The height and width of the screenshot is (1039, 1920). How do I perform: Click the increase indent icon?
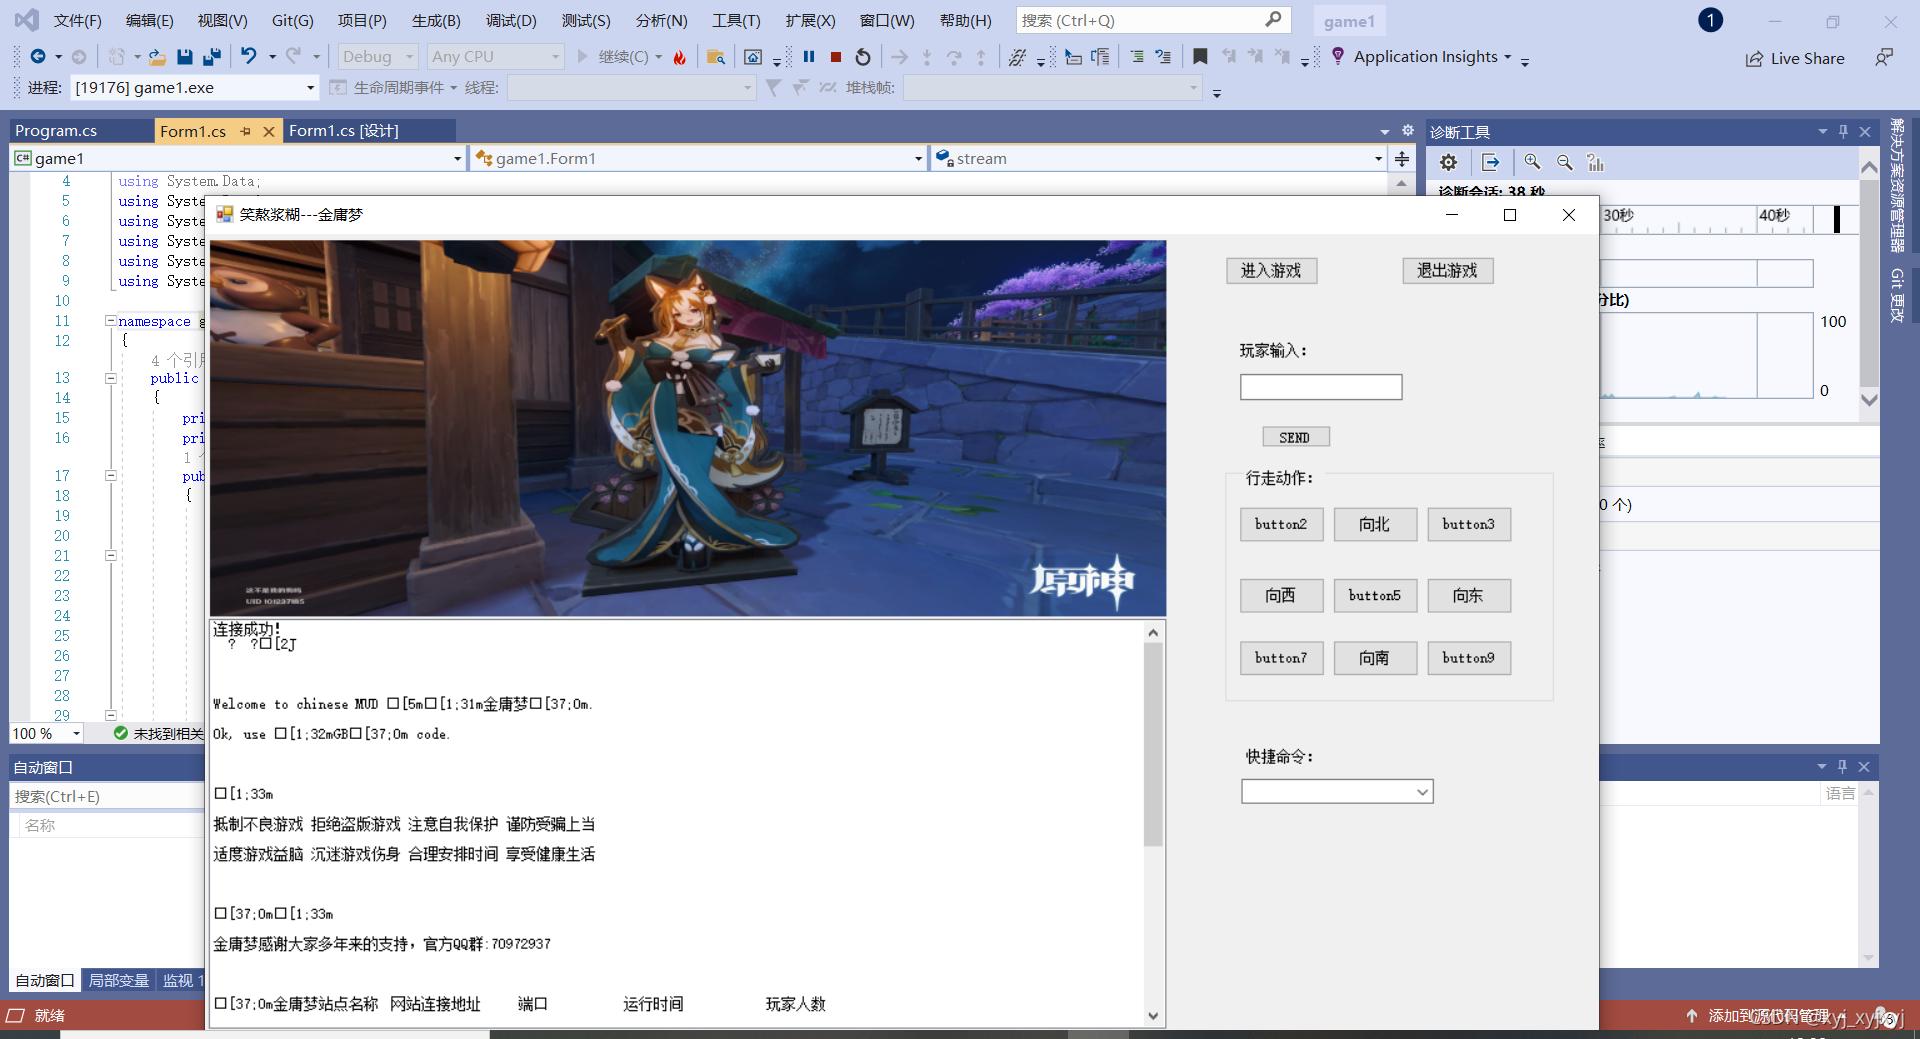pos(1137,57)
